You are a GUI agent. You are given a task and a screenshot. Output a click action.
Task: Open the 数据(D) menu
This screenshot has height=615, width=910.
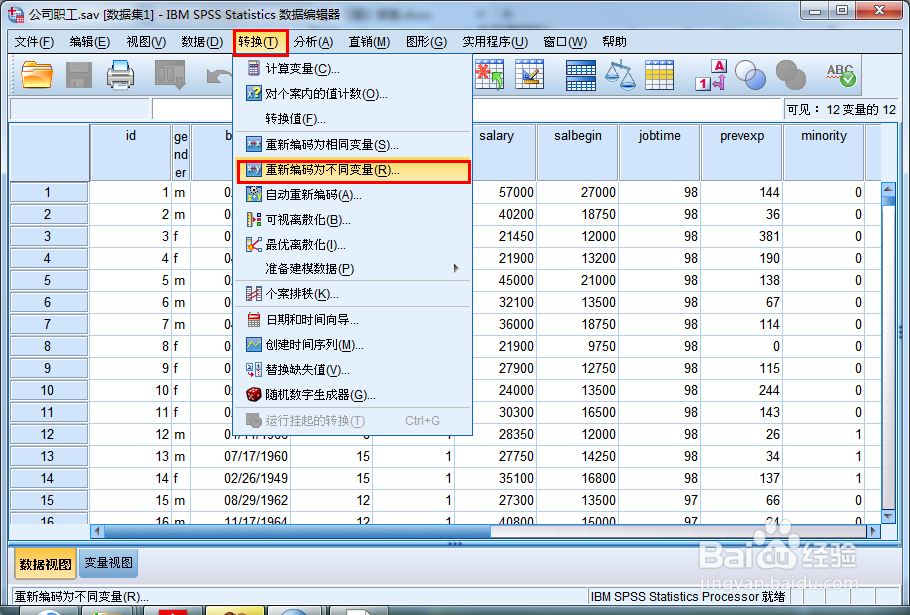202,42
